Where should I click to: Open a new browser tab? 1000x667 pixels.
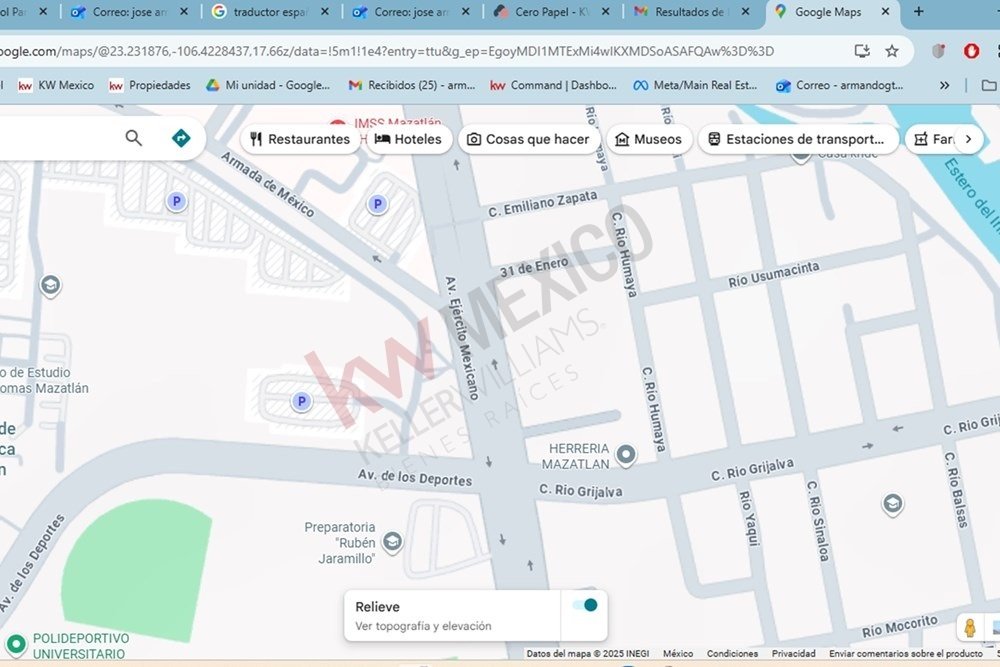918,11
